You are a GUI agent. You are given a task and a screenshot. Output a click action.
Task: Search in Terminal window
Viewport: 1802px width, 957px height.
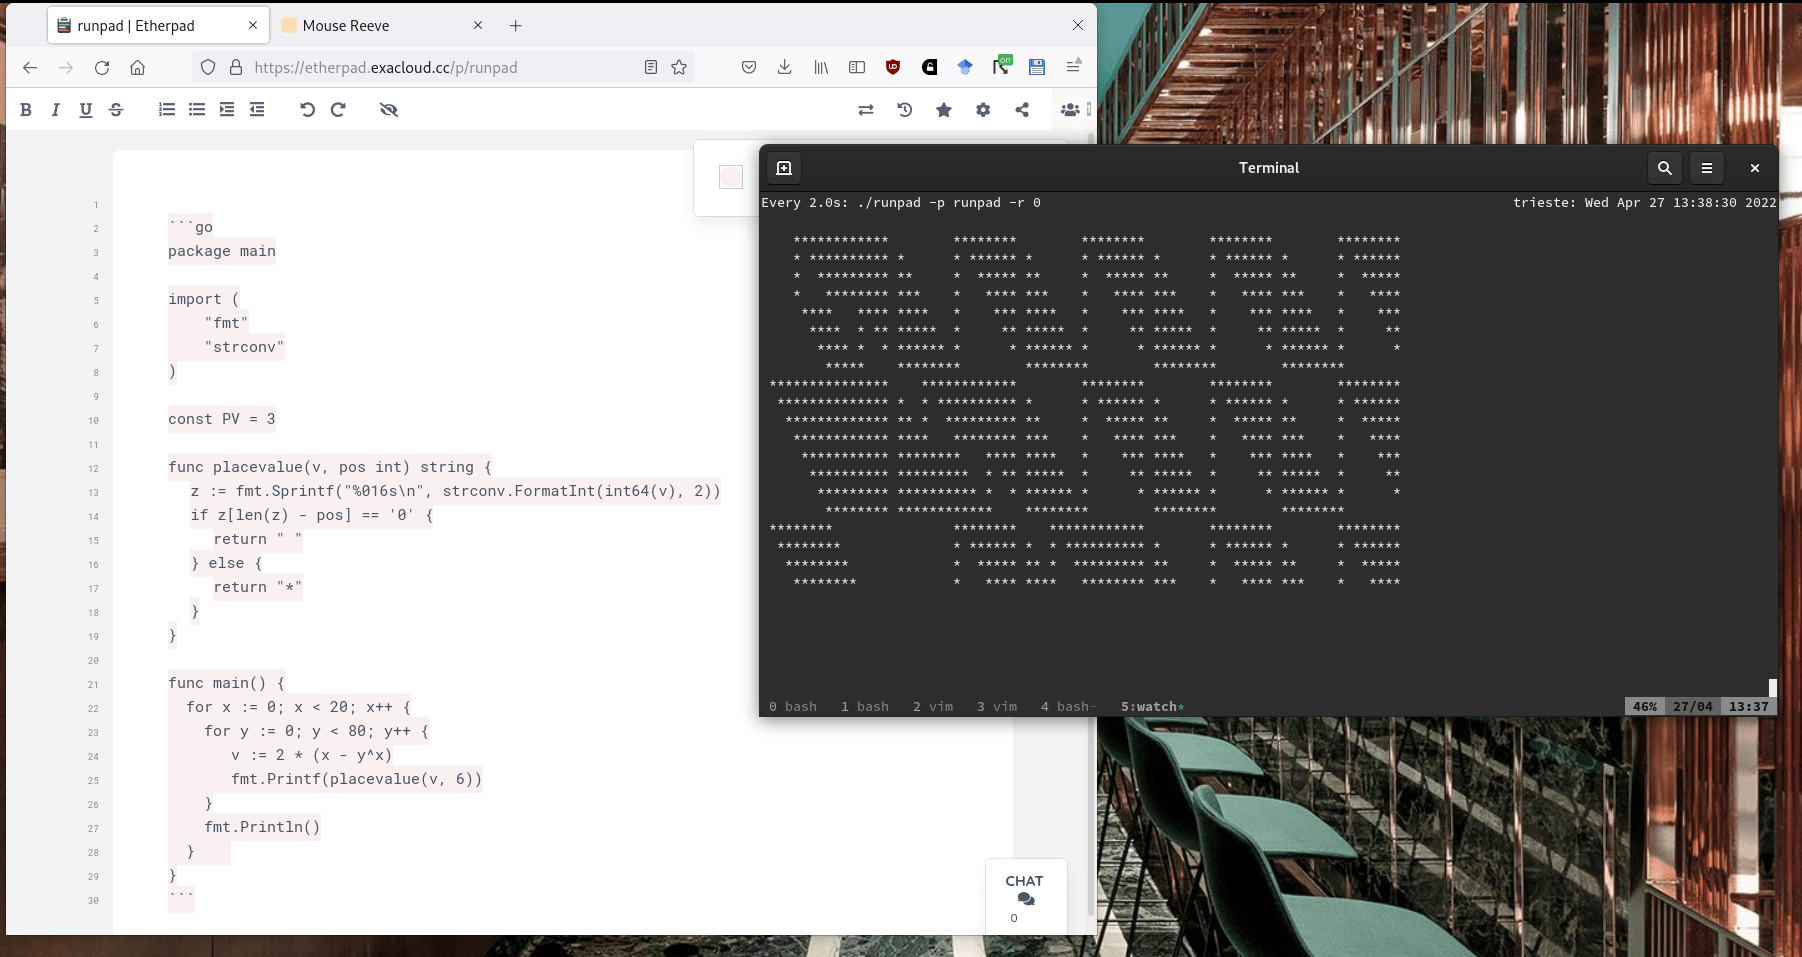point(1665,168)
